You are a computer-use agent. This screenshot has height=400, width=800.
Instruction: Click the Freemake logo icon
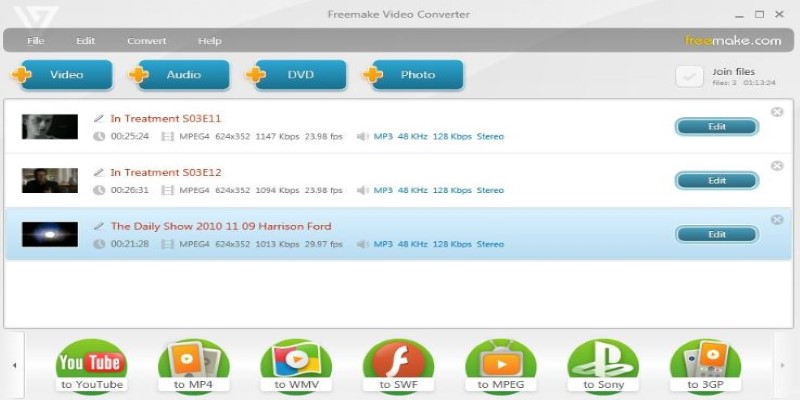[35, 17]
